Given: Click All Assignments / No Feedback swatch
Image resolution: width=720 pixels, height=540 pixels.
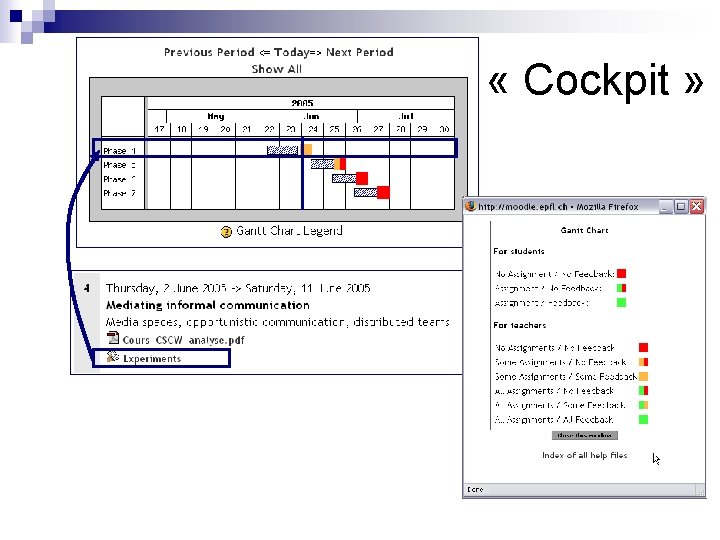Looking at the screenshot, I should pos(643,391).
